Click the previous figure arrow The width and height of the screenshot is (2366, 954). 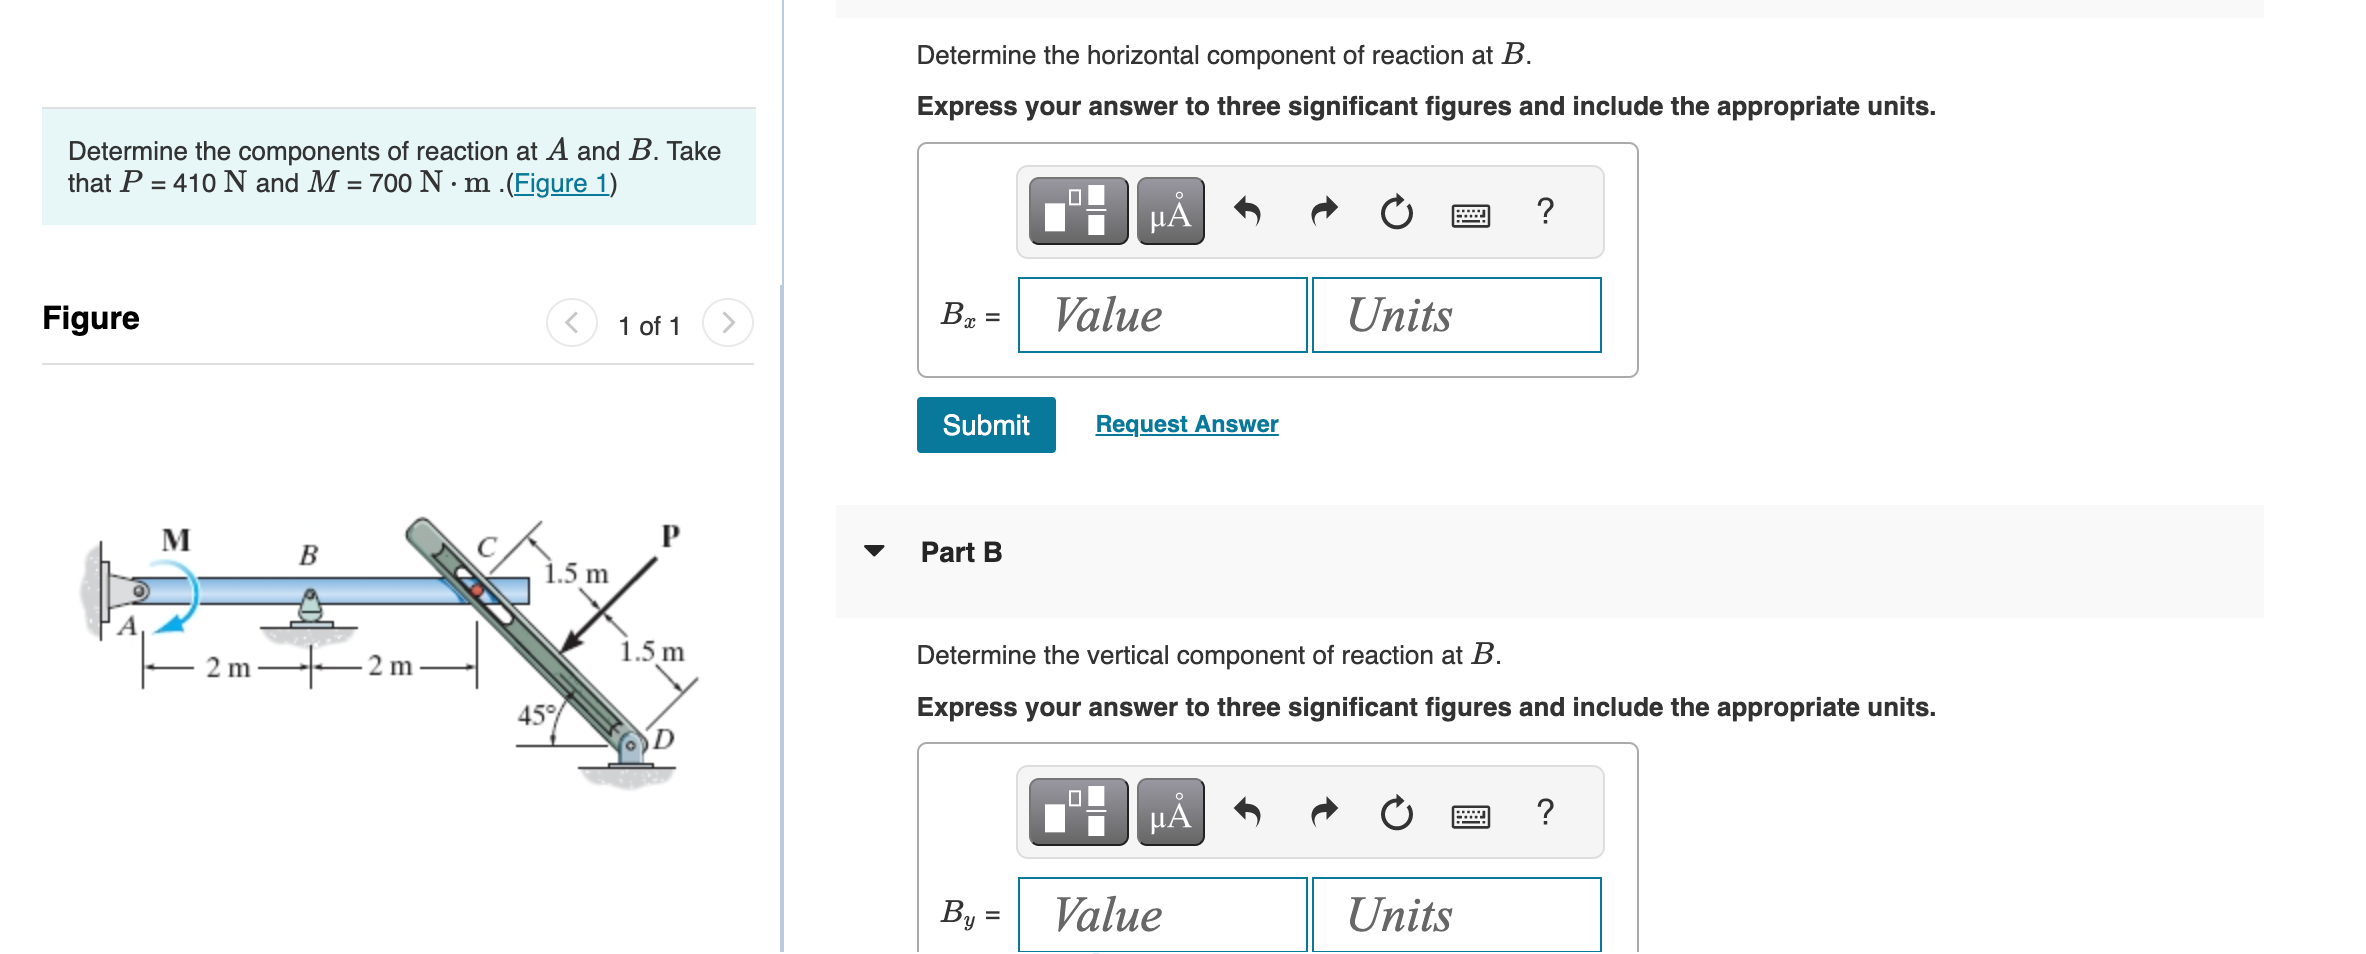tap(570, 323)
